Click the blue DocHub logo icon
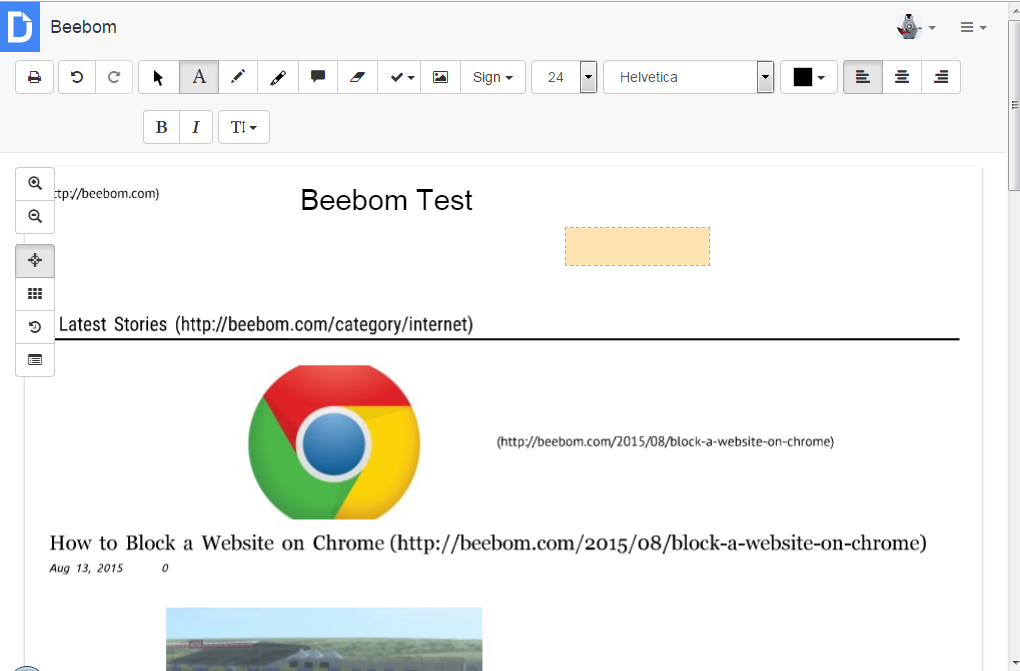 point(20,26)
